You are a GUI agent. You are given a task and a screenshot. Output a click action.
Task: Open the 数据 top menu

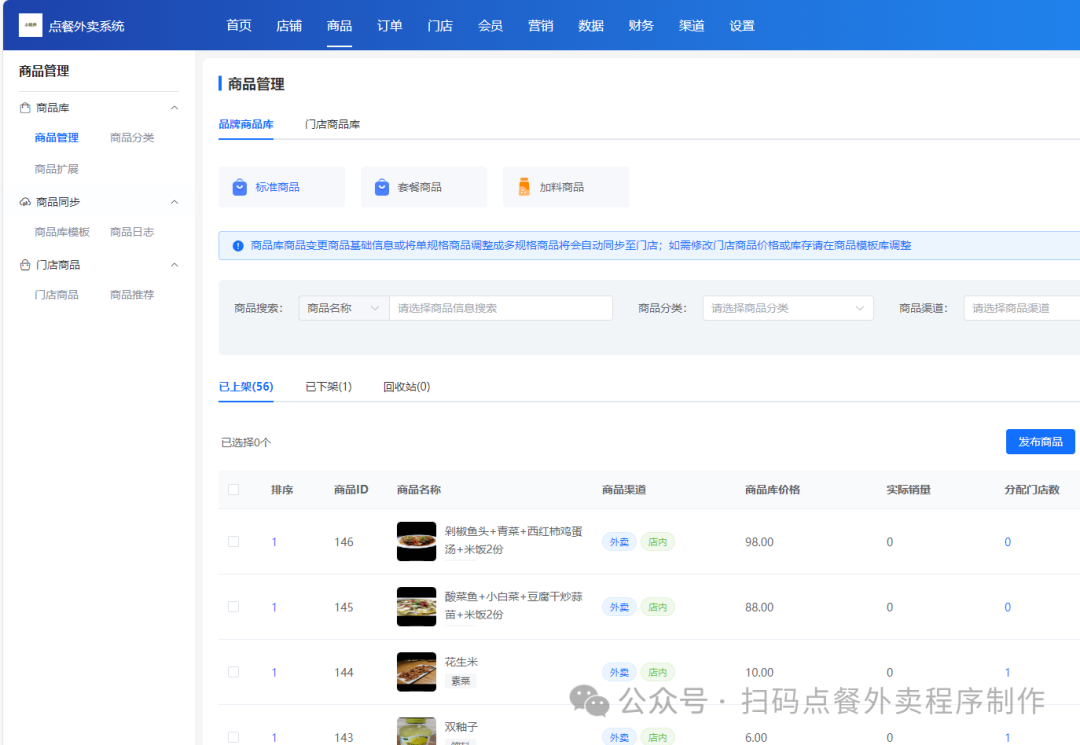[591, 25]
